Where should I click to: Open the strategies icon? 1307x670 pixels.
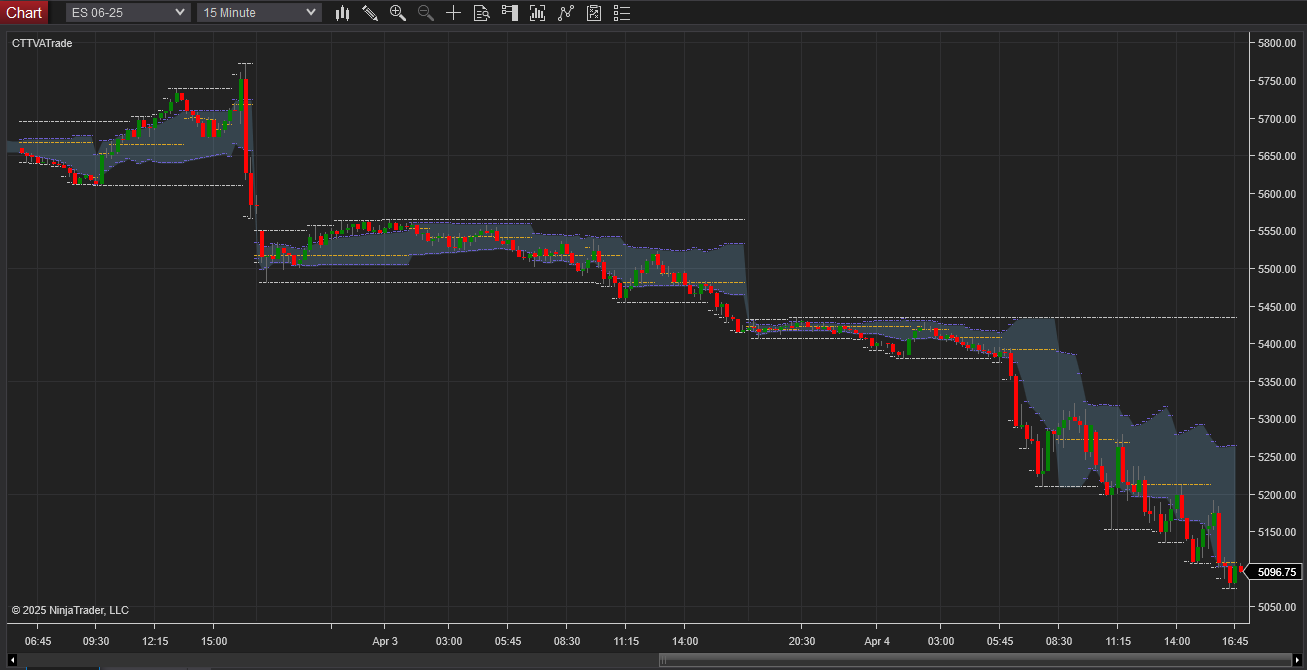[x=594, y=13]
